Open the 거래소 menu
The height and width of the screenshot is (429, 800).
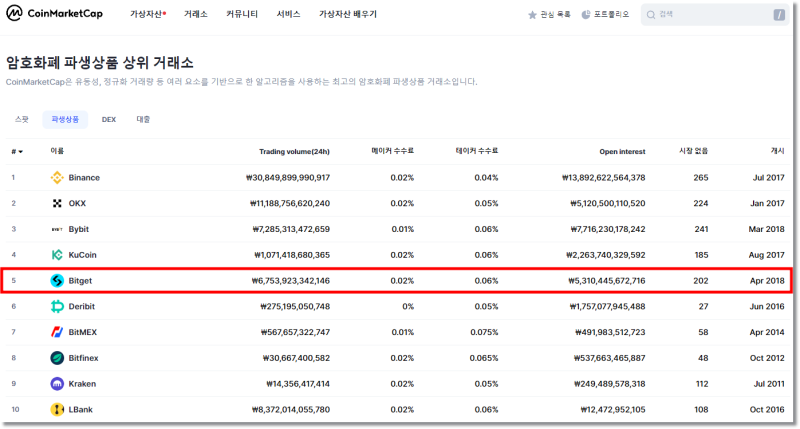point(195,14)
